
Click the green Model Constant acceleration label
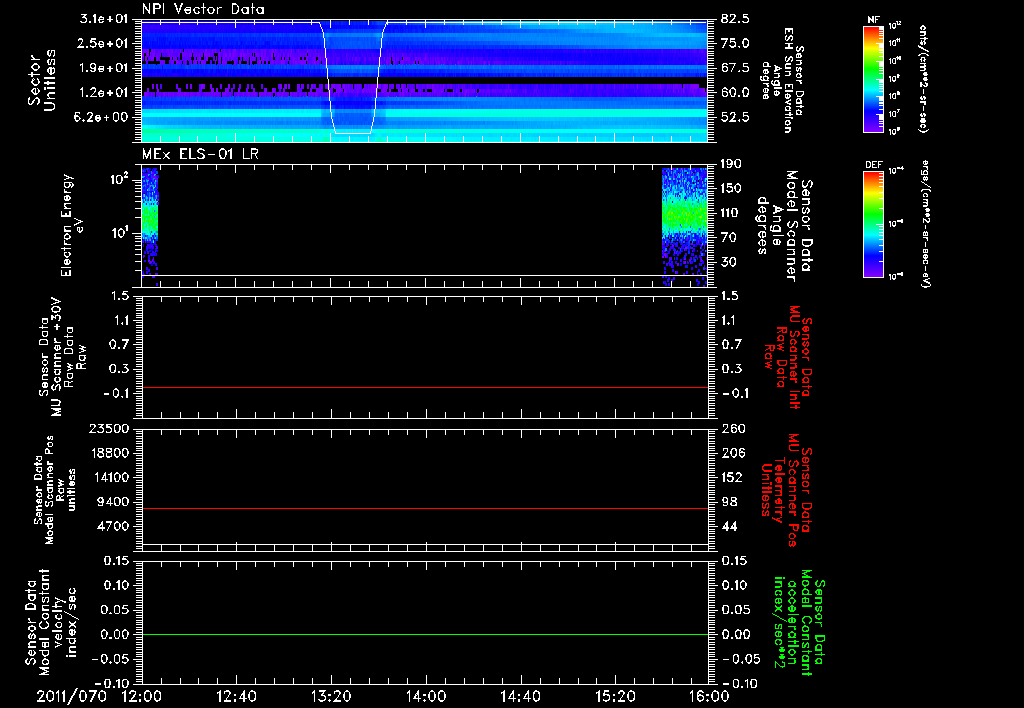click(x=802, y=622)
